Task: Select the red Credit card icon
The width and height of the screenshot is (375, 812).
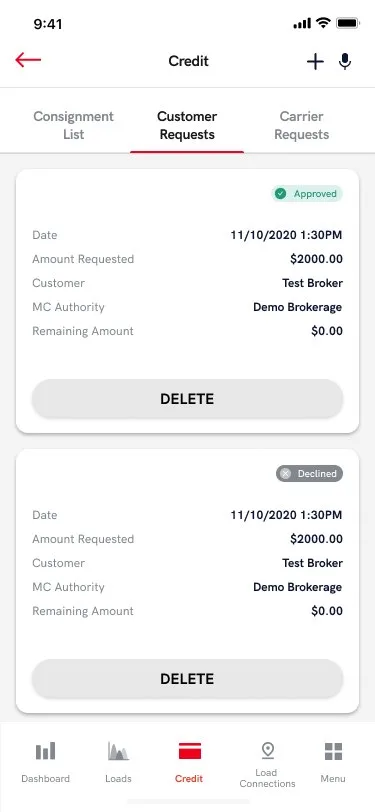Action: coord(190,751)
